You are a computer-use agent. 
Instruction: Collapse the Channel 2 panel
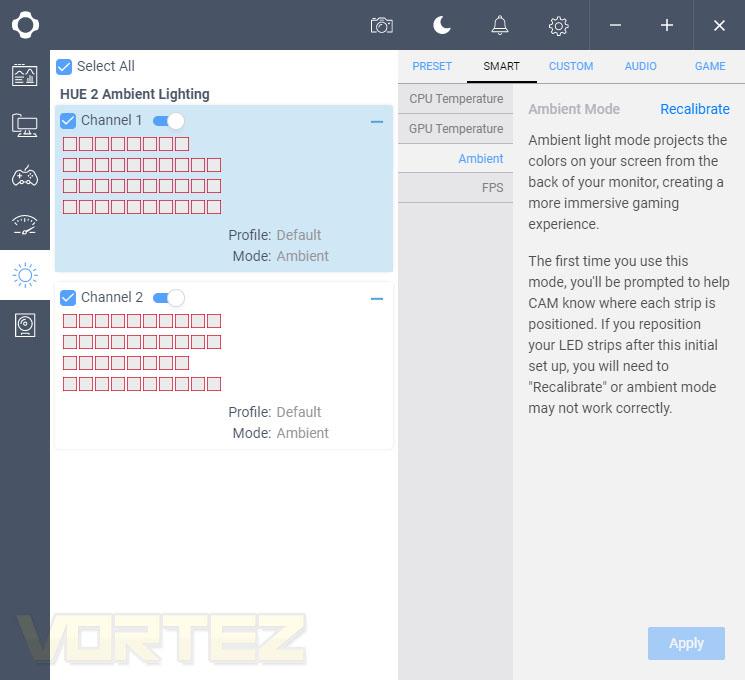click(377, 299)
